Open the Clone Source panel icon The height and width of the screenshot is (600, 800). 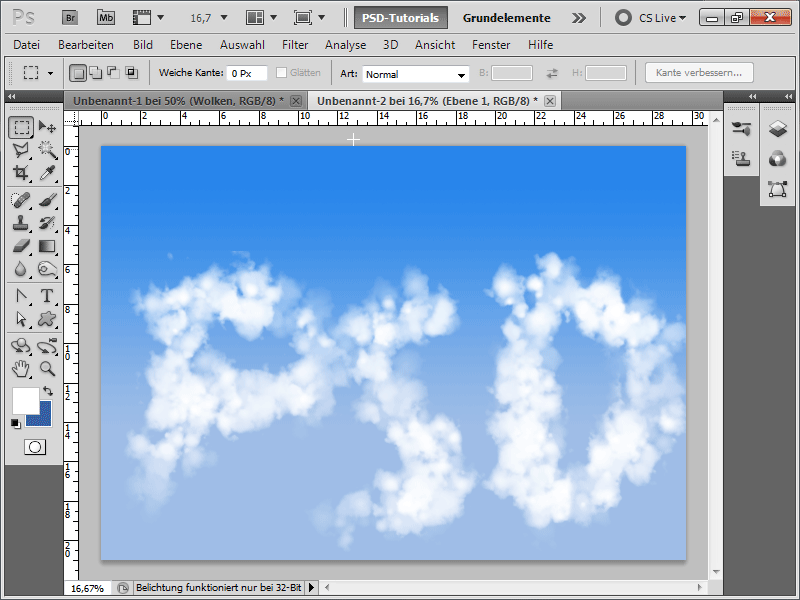click(x=741, y=159)
